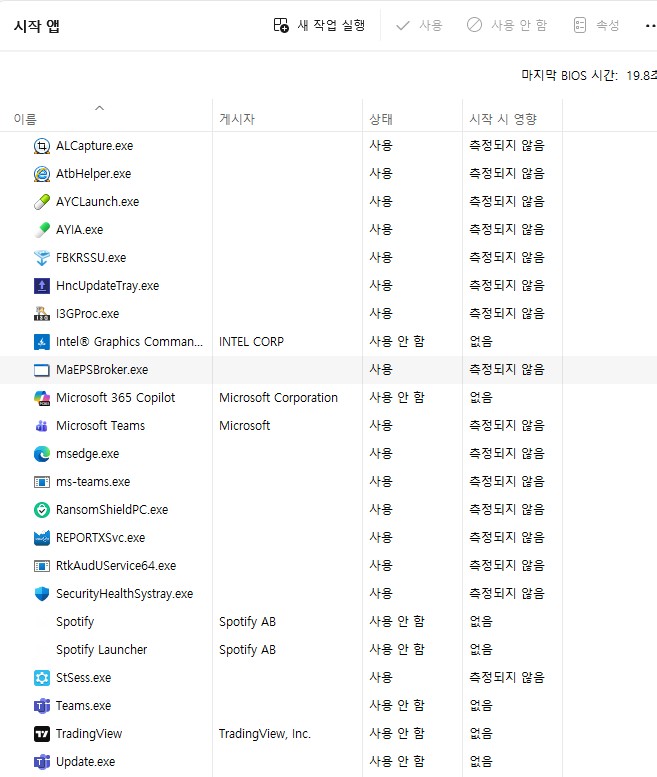
Task: Sort by 시작 시 영향 column header
Action: [x=503, y=119]
